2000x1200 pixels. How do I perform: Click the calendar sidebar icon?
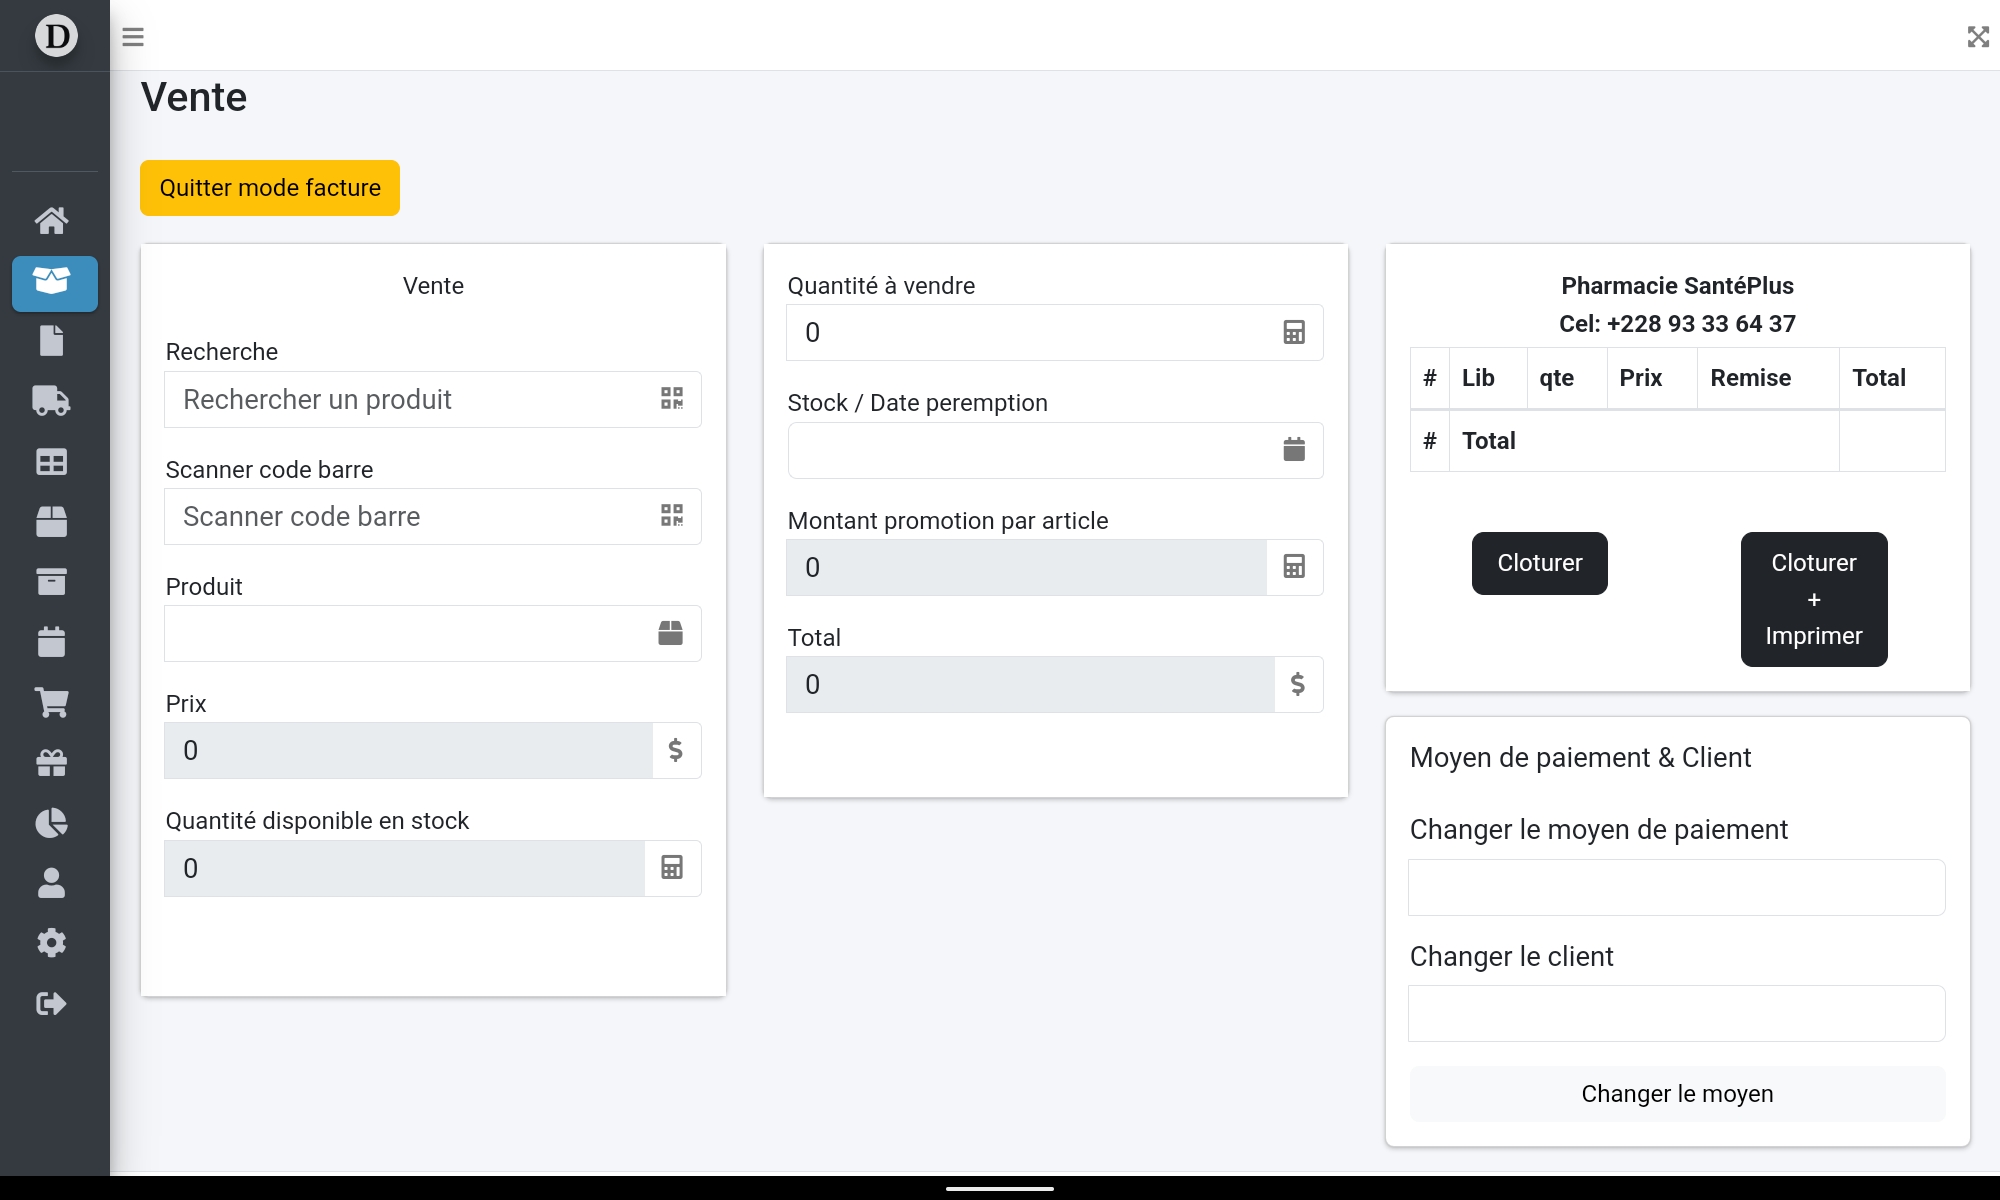tap(52, 642)
